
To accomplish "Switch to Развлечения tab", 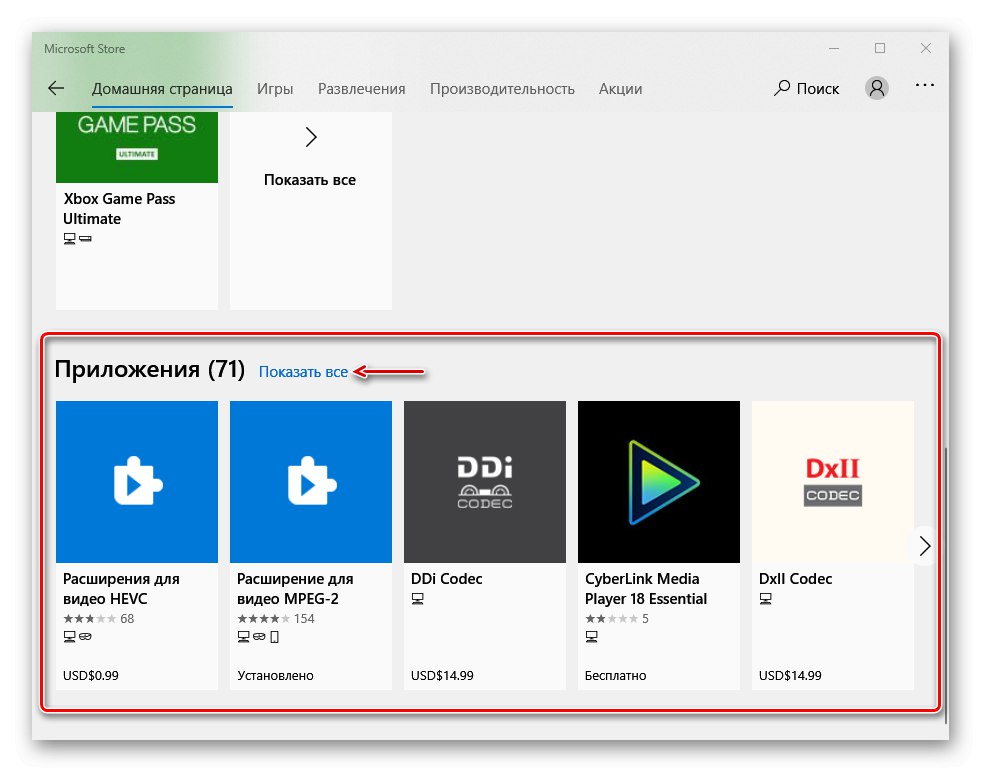I will click(362, 89).
